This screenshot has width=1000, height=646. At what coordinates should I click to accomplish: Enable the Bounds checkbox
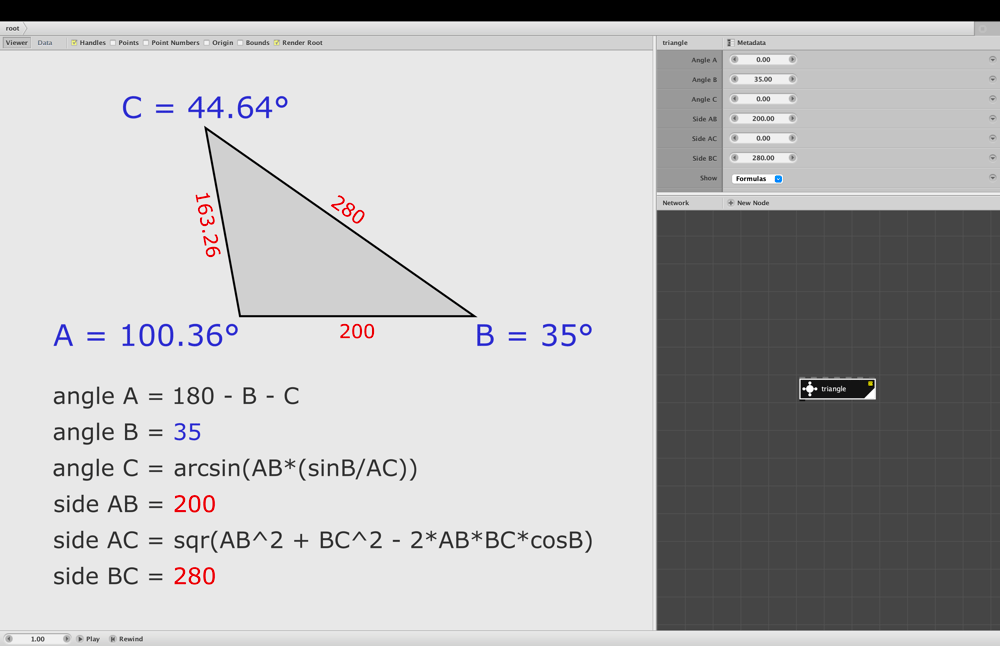point(240,43)
